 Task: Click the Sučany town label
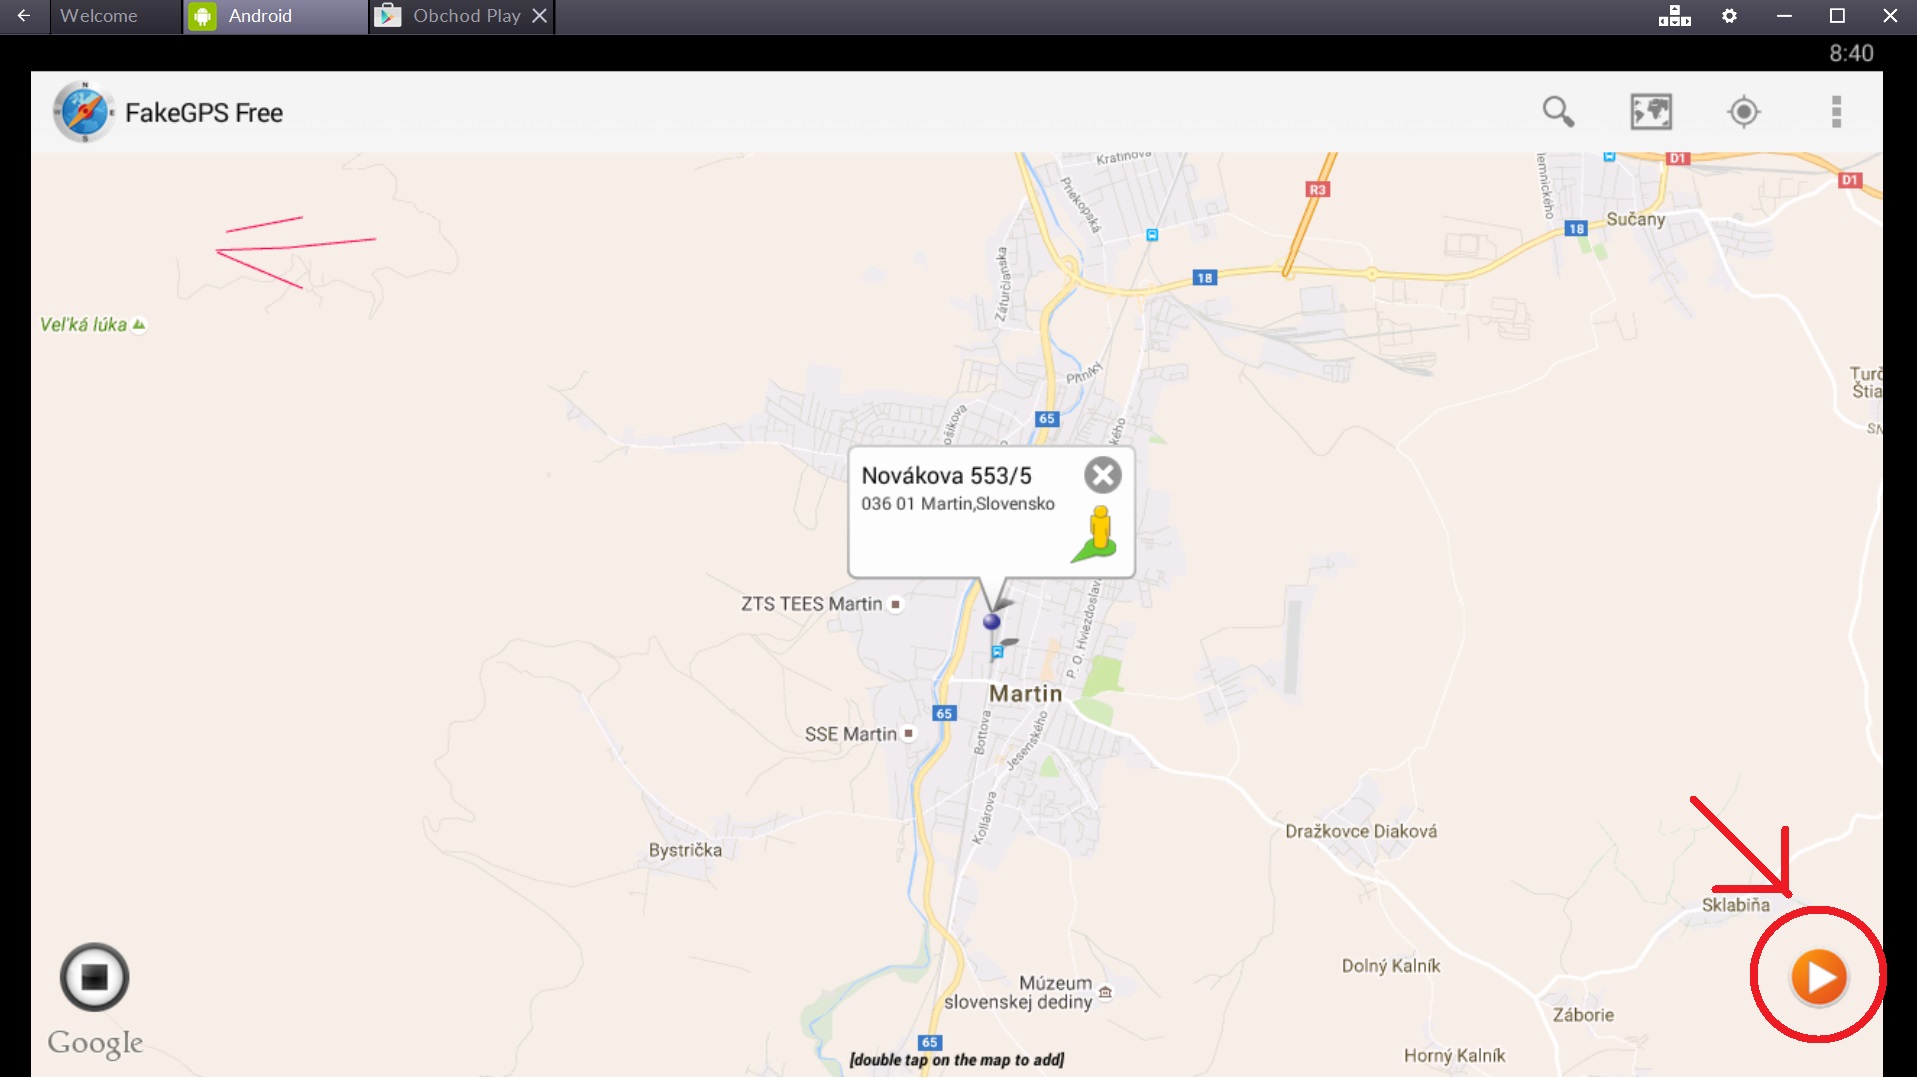pos(1635,220)
